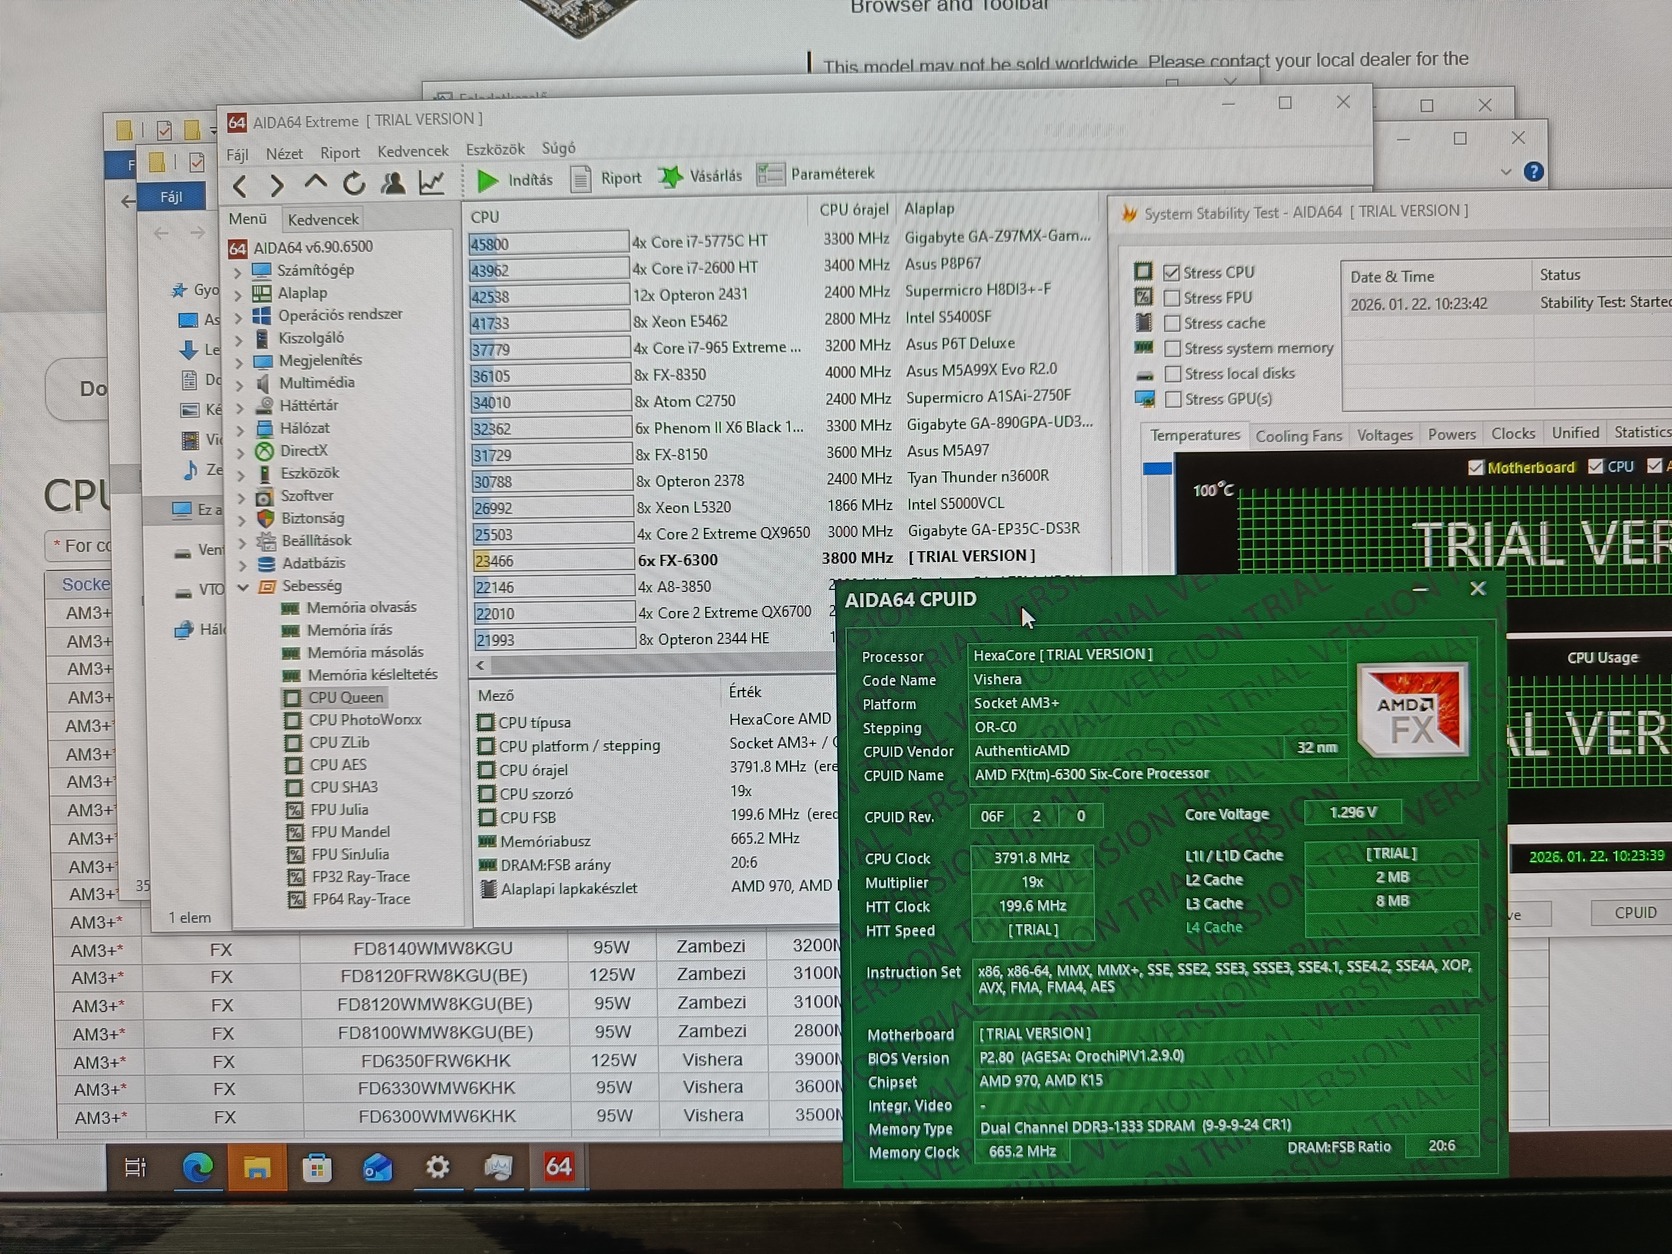This screenshot has width=1672, height=1254.
Task: Expand the Számítógép tree node
Action: point(238,271)
